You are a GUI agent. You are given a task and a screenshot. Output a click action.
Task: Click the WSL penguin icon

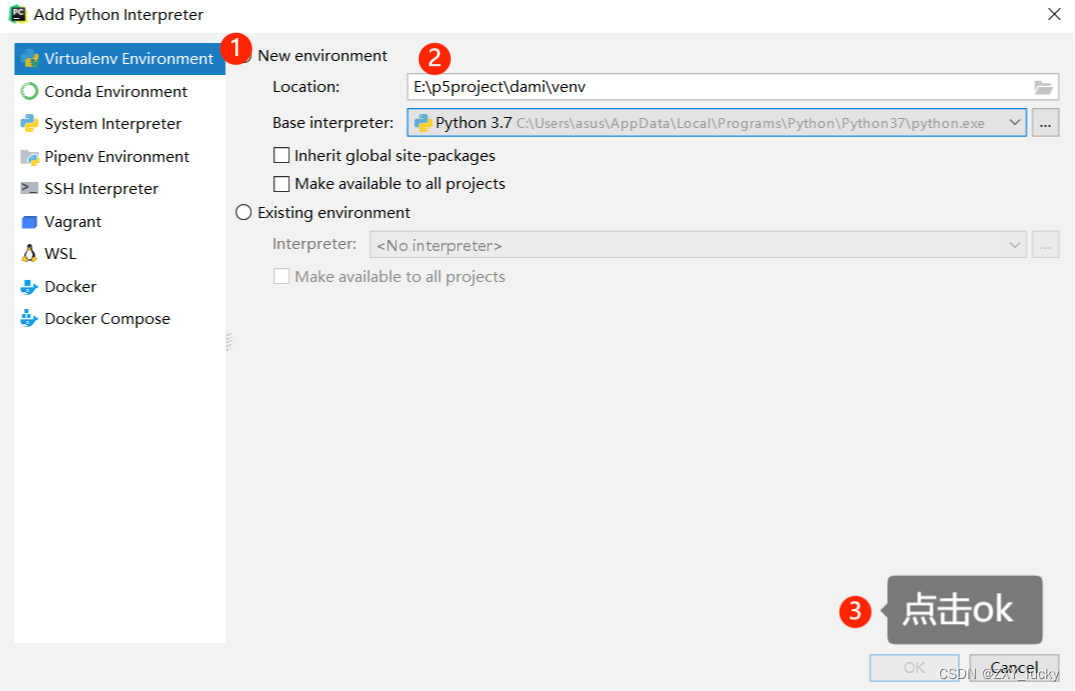click(x=29, y=254)
